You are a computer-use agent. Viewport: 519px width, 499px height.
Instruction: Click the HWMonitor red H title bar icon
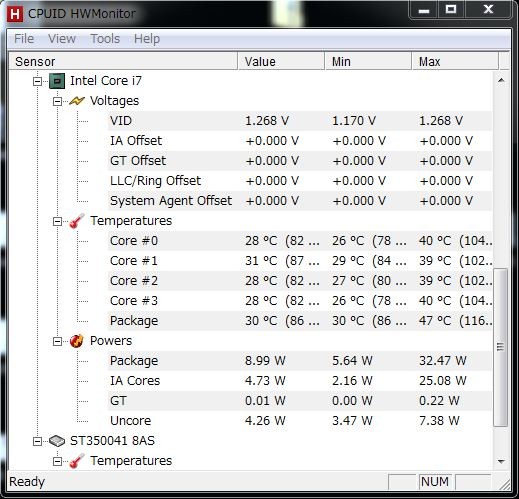(15, 14)
